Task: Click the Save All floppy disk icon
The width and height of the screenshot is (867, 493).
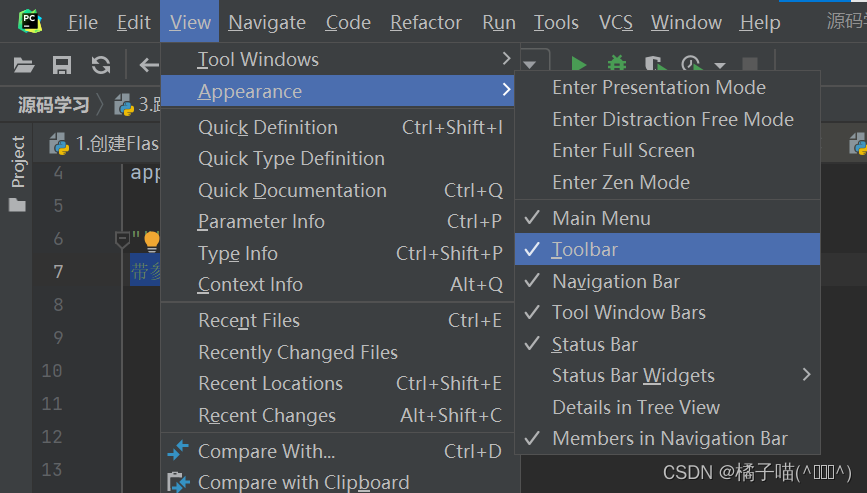Action: coord(62,65)
